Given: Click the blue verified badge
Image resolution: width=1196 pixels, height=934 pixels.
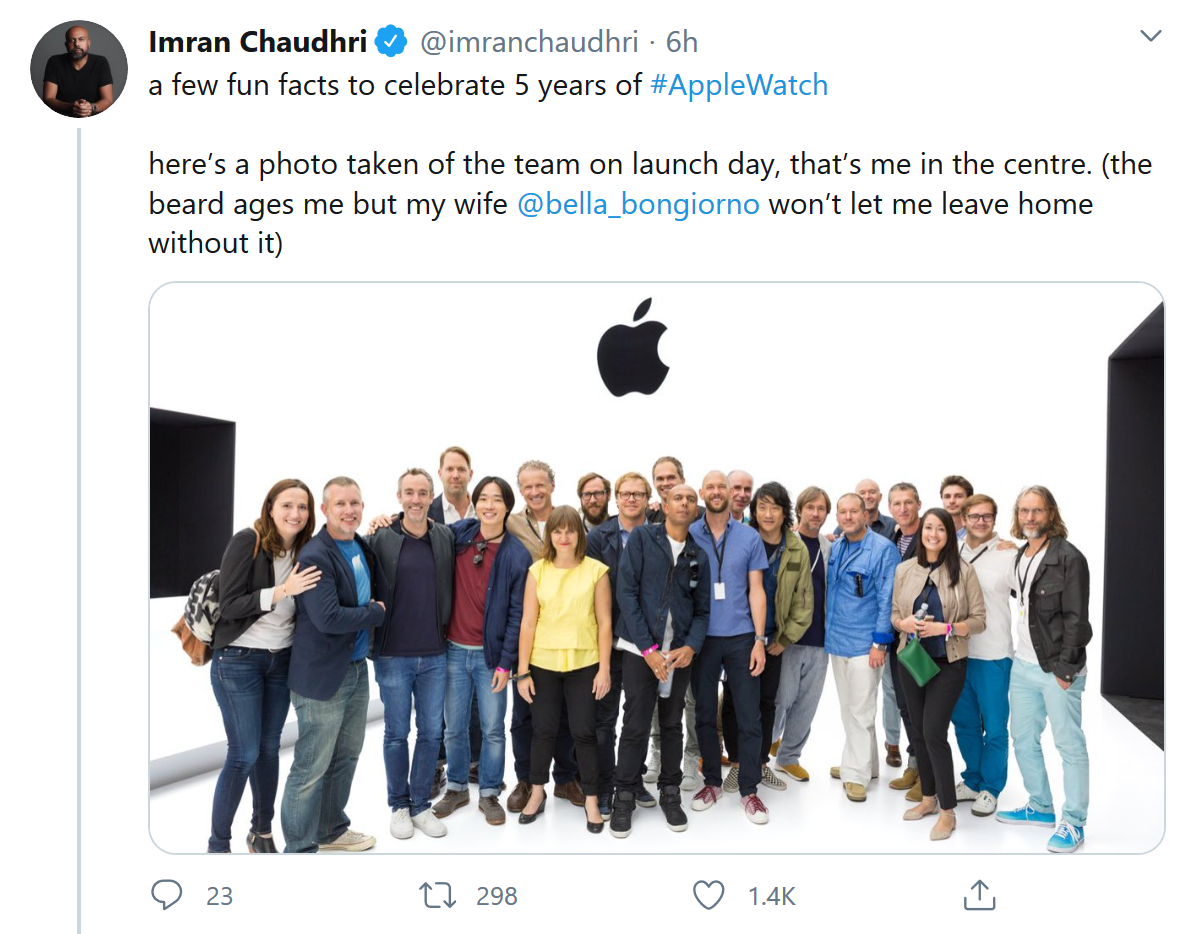Looking at the screenshot, I should (390, 42).
